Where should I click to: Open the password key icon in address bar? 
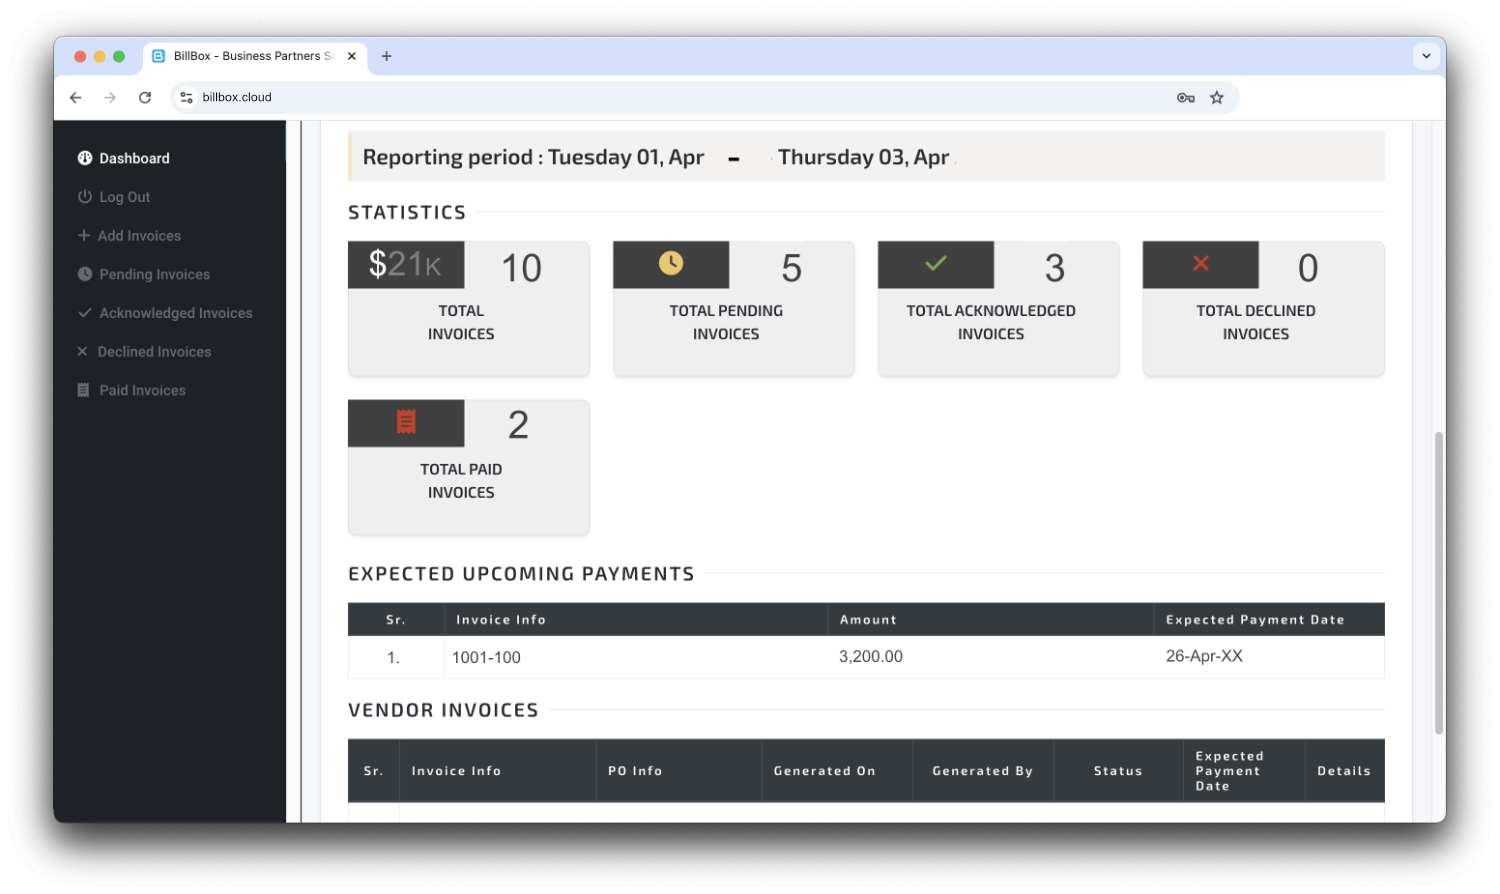tap(1185, 98)
